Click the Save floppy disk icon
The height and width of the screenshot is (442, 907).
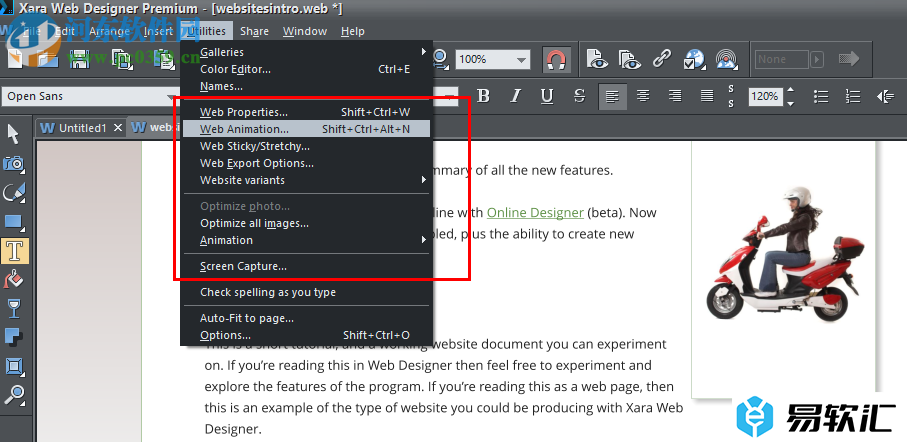pos(80,58)
